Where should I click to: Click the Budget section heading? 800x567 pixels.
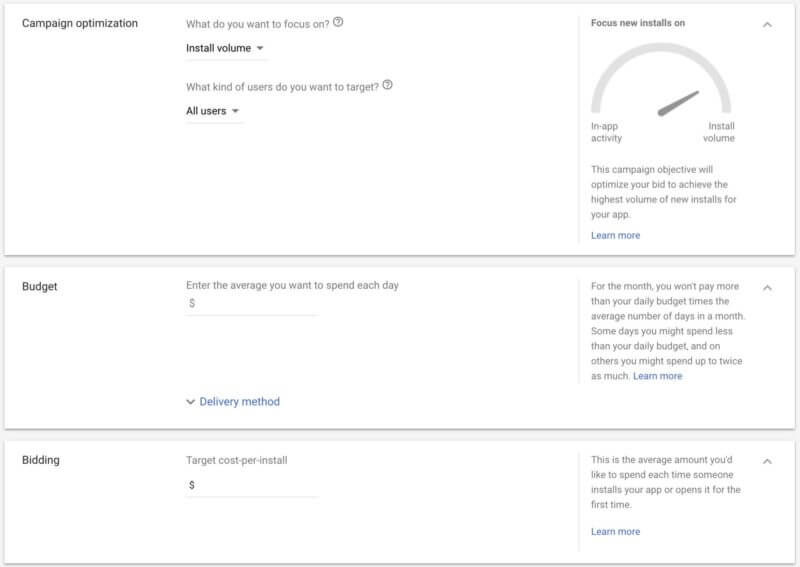[39, 286]
